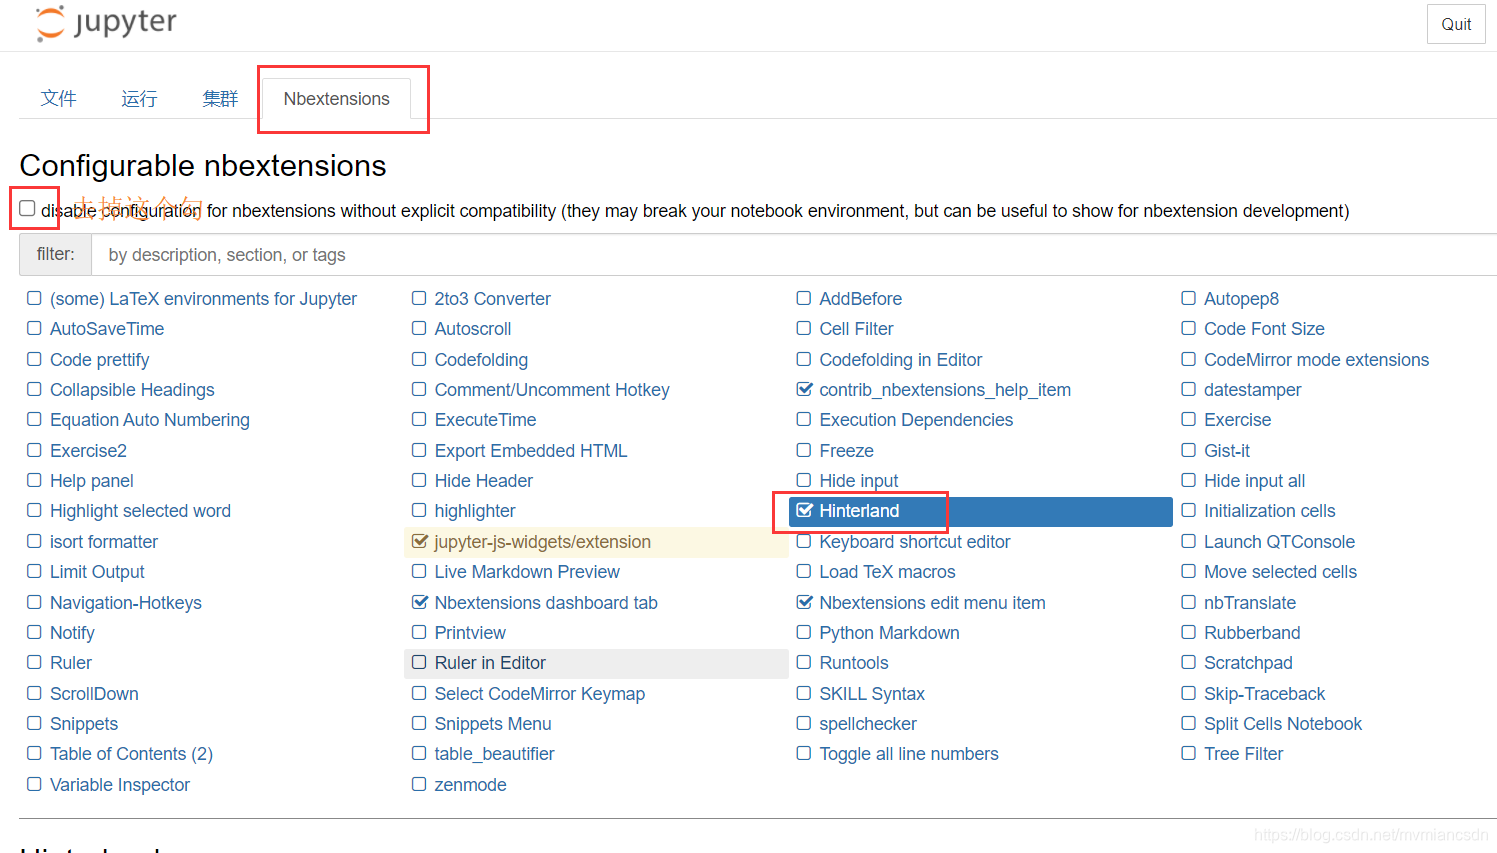The width and height of the screenshot is (1497, 853).
Task: Uncheck Nbextensions edit menu item checkbox
Action: click(x=804, y=602)
